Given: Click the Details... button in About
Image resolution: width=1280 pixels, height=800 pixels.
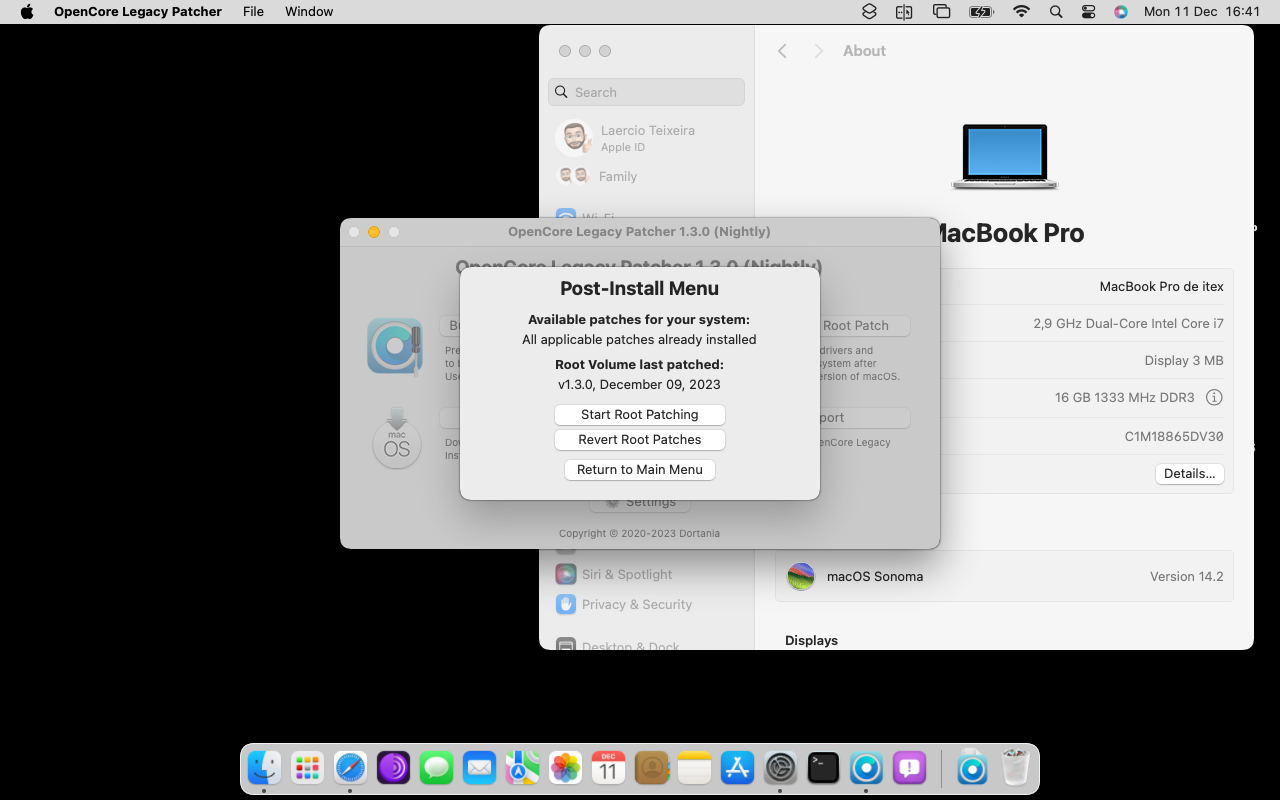Looking at the screenshot, I should point(1190,474).
